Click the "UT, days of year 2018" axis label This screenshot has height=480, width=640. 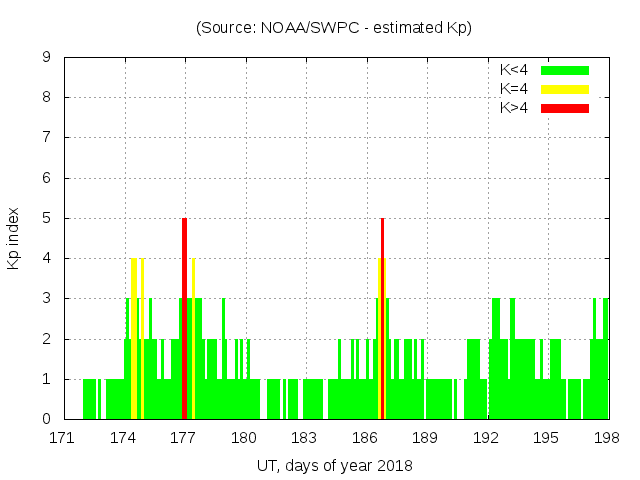[x=334, y=465]
